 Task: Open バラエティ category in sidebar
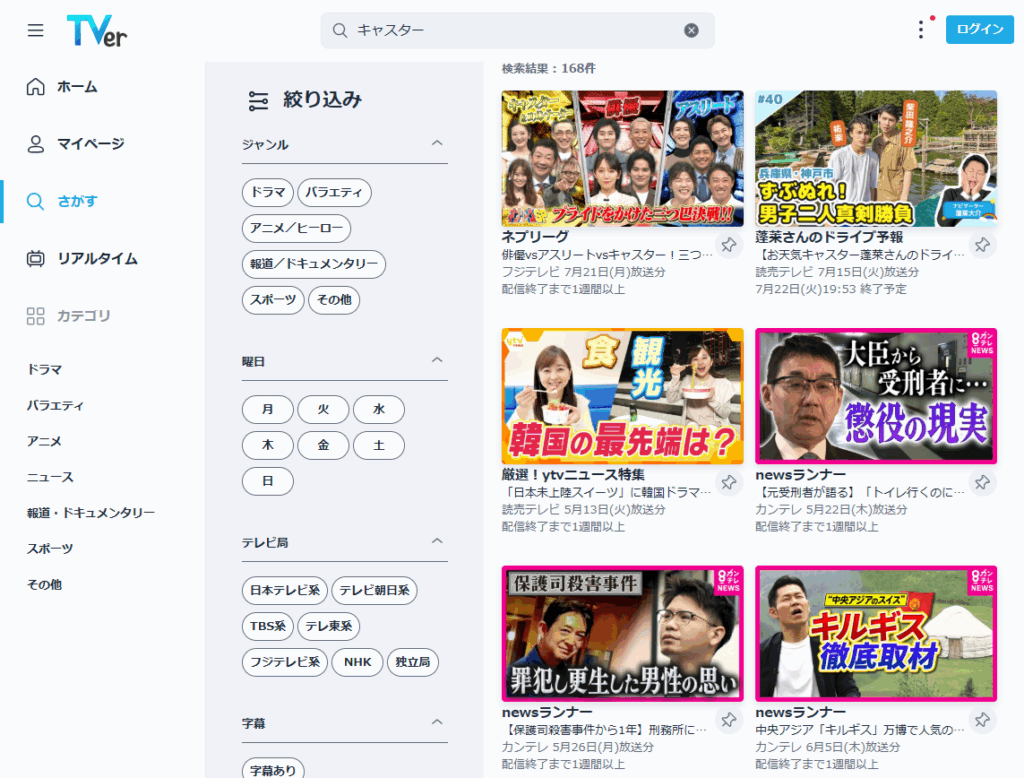56,406
